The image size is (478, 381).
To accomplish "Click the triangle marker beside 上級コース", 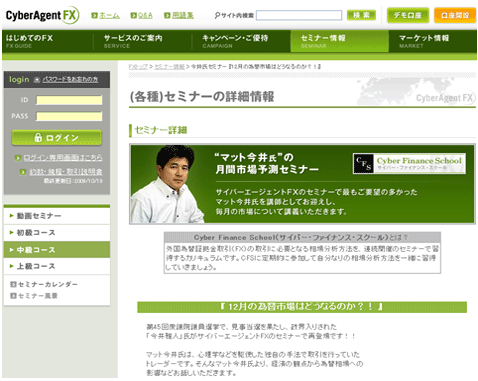I will click(x=12, y=266).
